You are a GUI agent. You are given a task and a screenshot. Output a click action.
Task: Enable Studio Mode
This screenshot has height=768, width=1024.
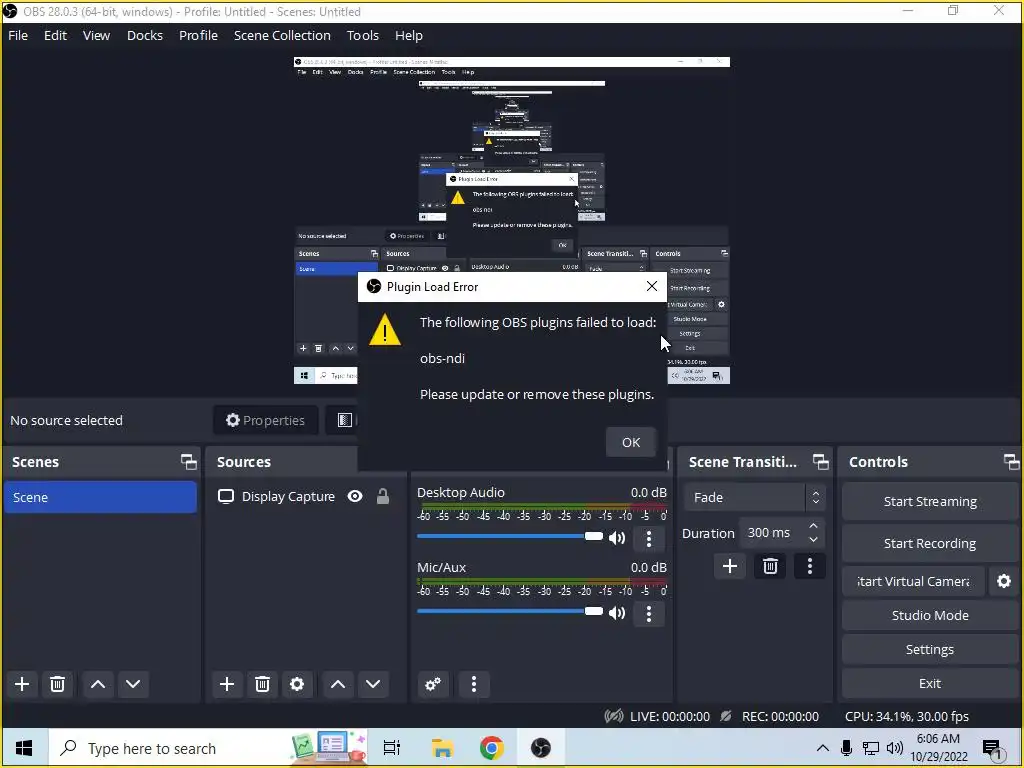pyautogui.click(x=930, y=615)
